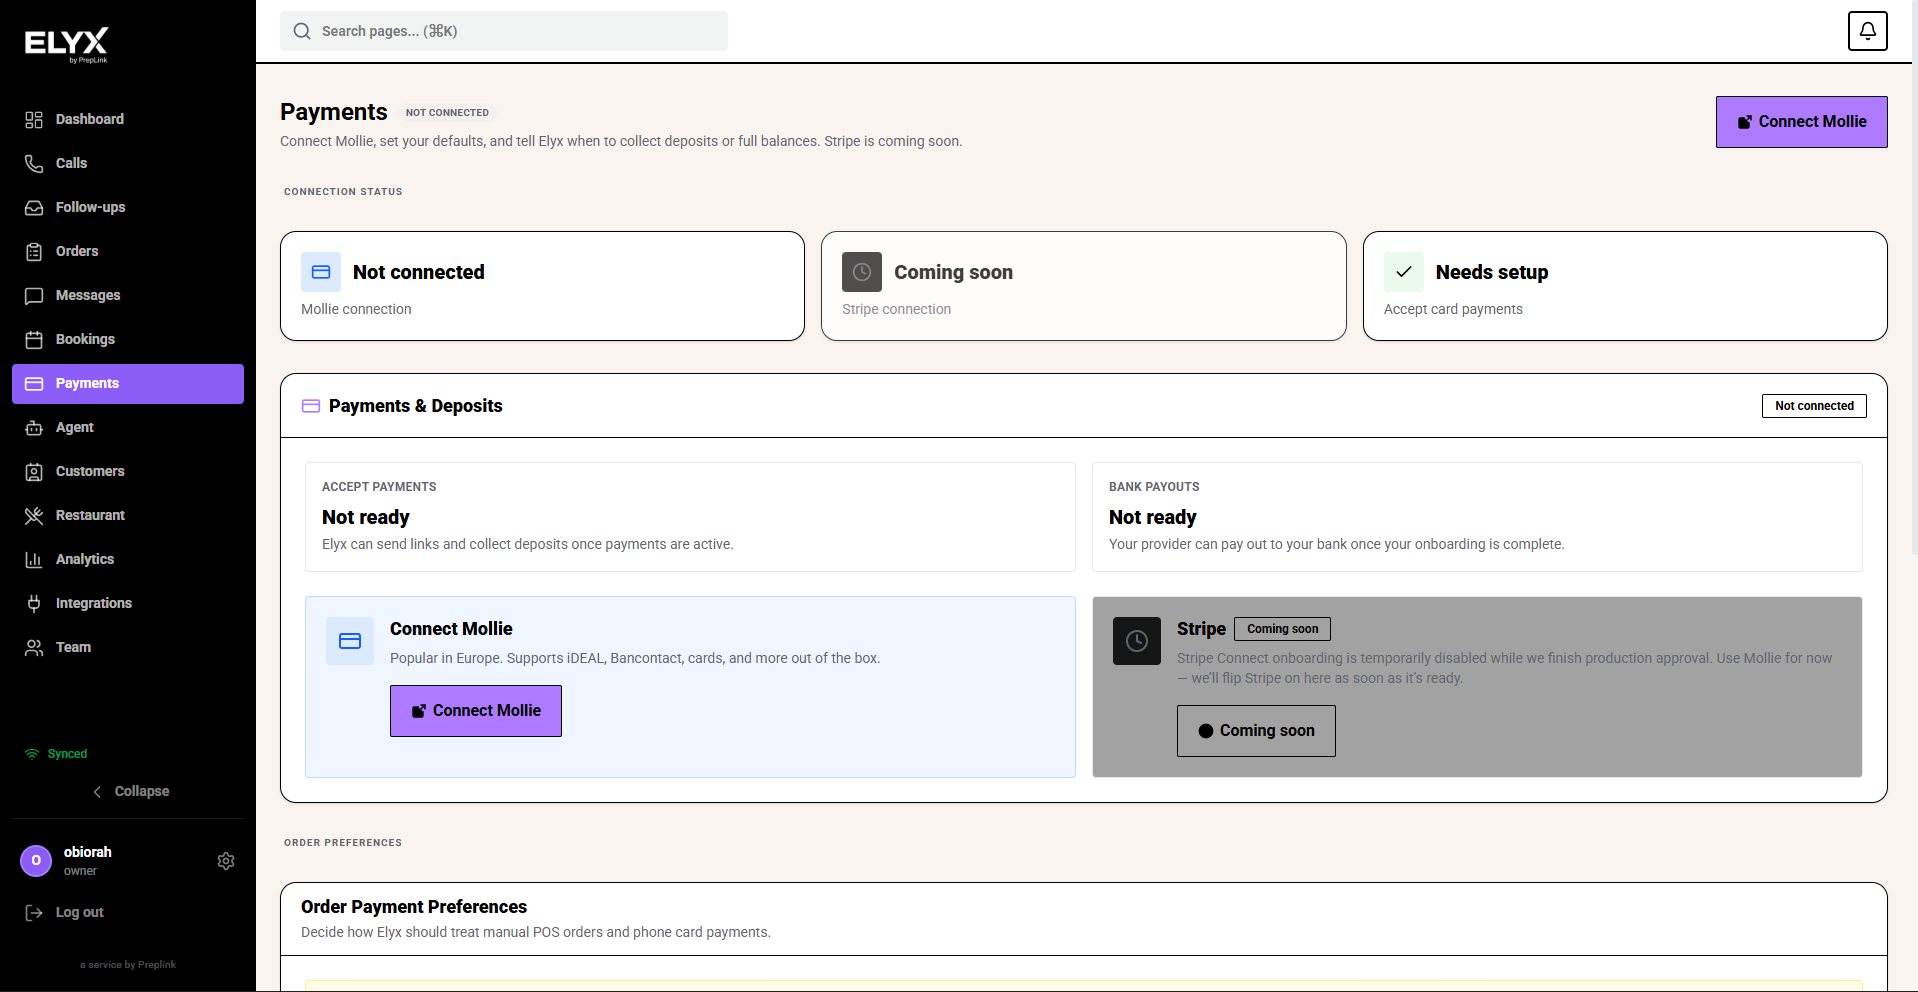This screenshot has height=992, width=1918.
Task: Select the Payments sidebar item
Action: 128,384
